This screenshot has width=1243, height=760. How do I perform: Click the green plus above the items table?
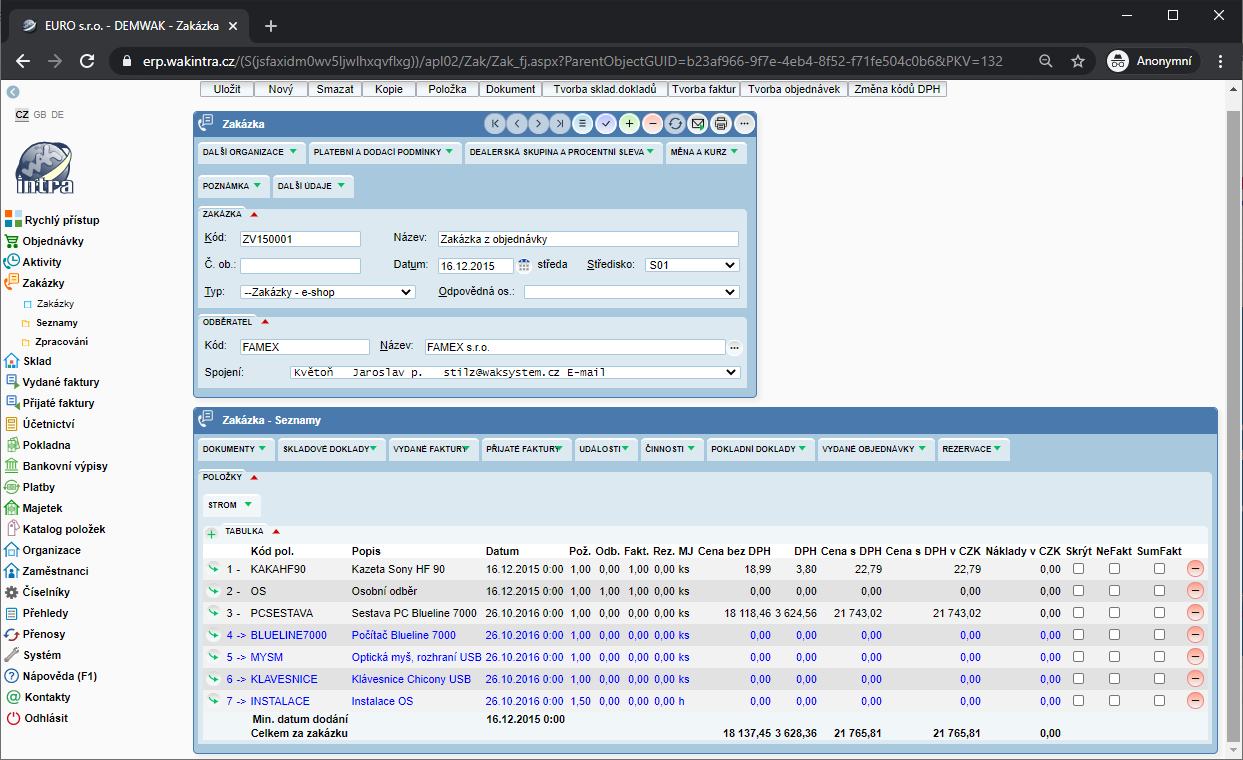point(211,533)
